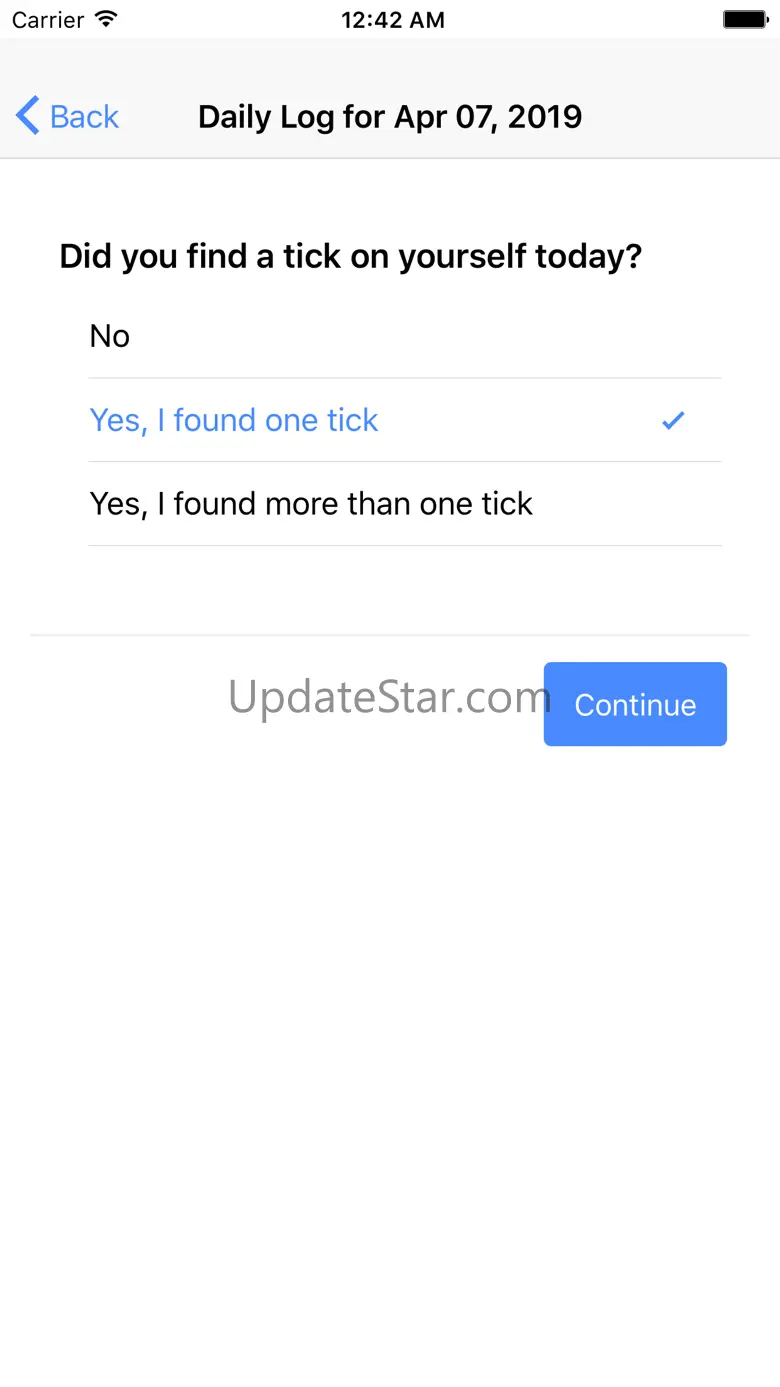Click the "Daily Log for Apr 07, 2019" title
The image size is (780, 1387).
[x=390, y=117]
